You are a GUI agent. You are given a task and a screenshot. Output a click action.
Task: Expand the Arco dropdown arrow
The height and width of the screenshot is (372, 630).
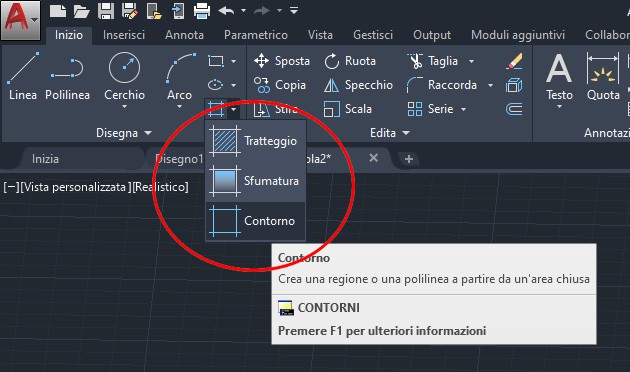tap(180, 107)
